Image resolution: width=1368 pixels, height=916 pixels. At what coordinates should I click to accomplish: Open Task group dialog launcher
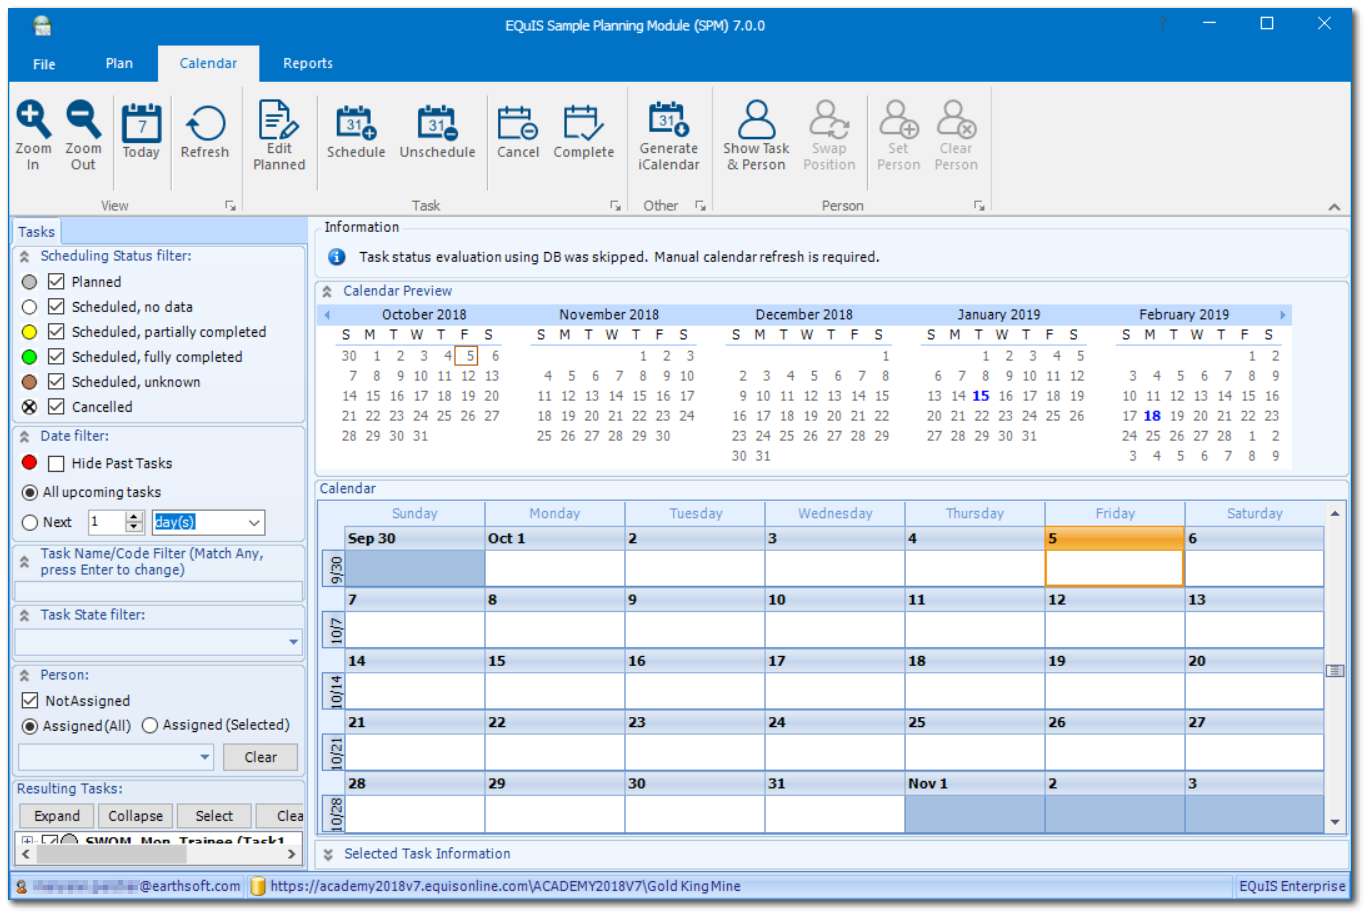tap(615, 205)
